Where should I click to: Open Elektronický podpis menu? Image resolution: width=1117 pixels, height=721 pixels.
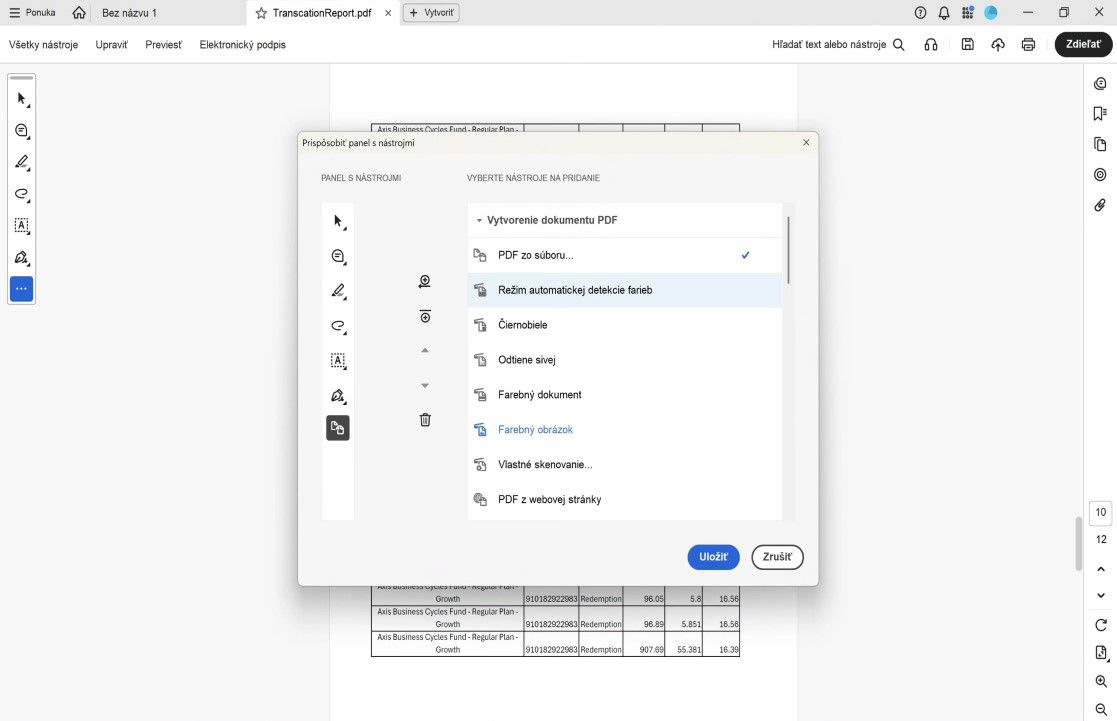pos(242,45)
